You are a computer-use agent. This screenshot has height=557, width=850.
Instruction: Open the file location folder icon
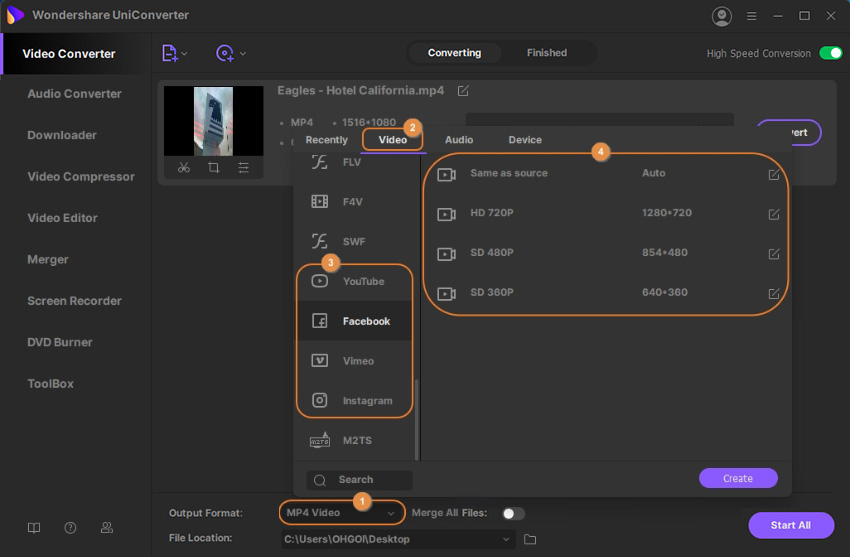[x=530, y=540]
